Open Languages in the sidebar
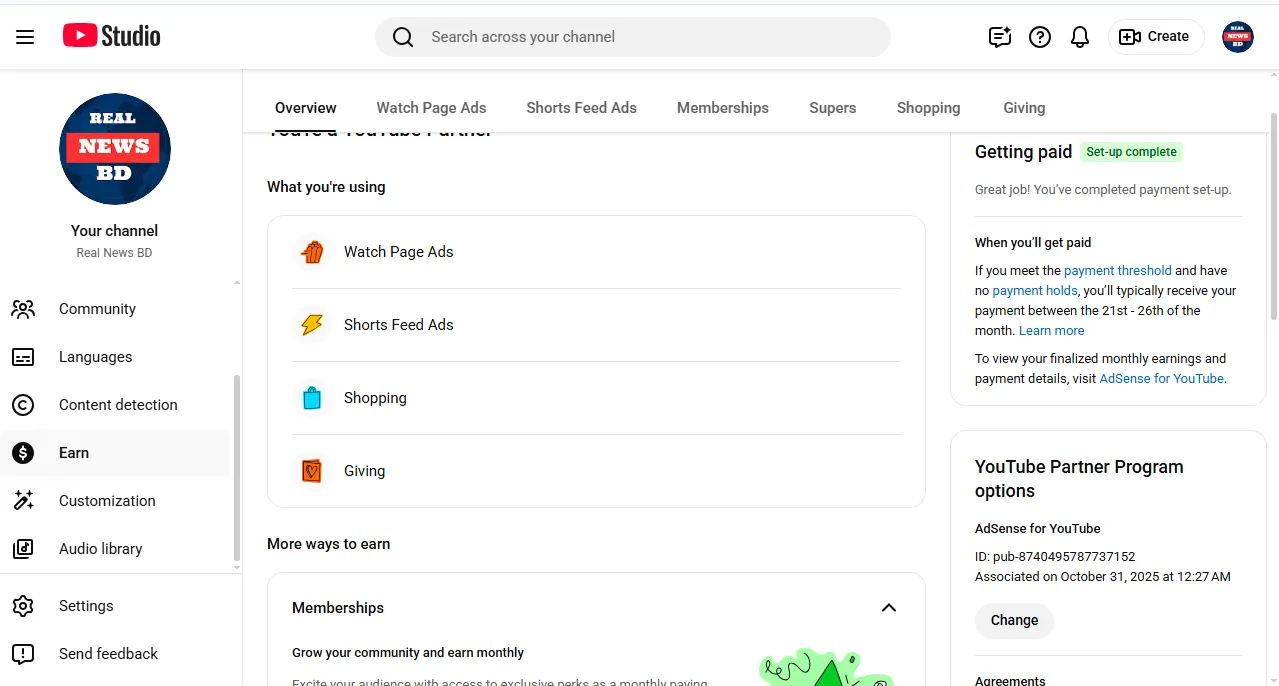Viewport: 1279px width, 686px height. tap(115, 357)
